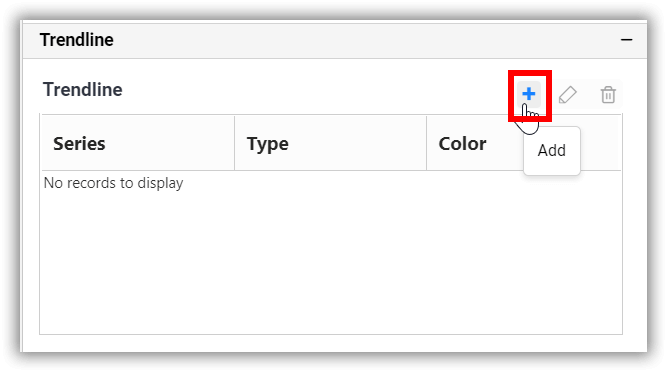
Task: Click the trash Delete trendline icon
Action: coord(608,94)
